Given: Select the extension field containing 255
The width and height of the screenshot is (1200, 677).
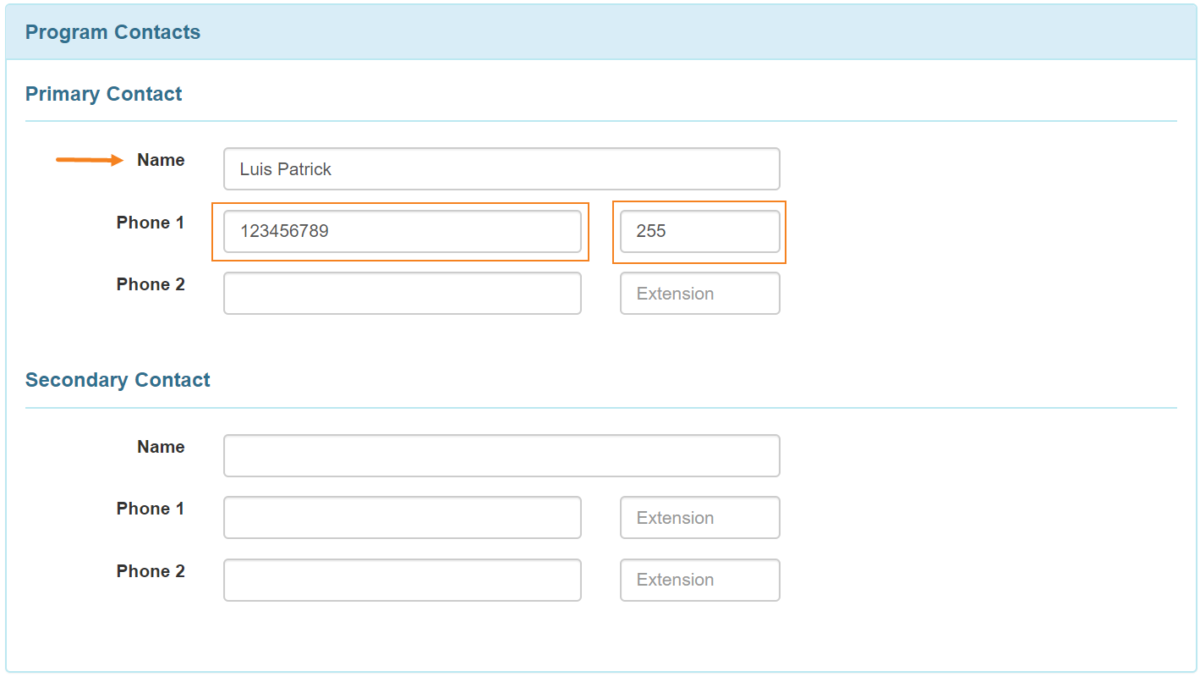Looking at the screenshot, I should 699,231.
